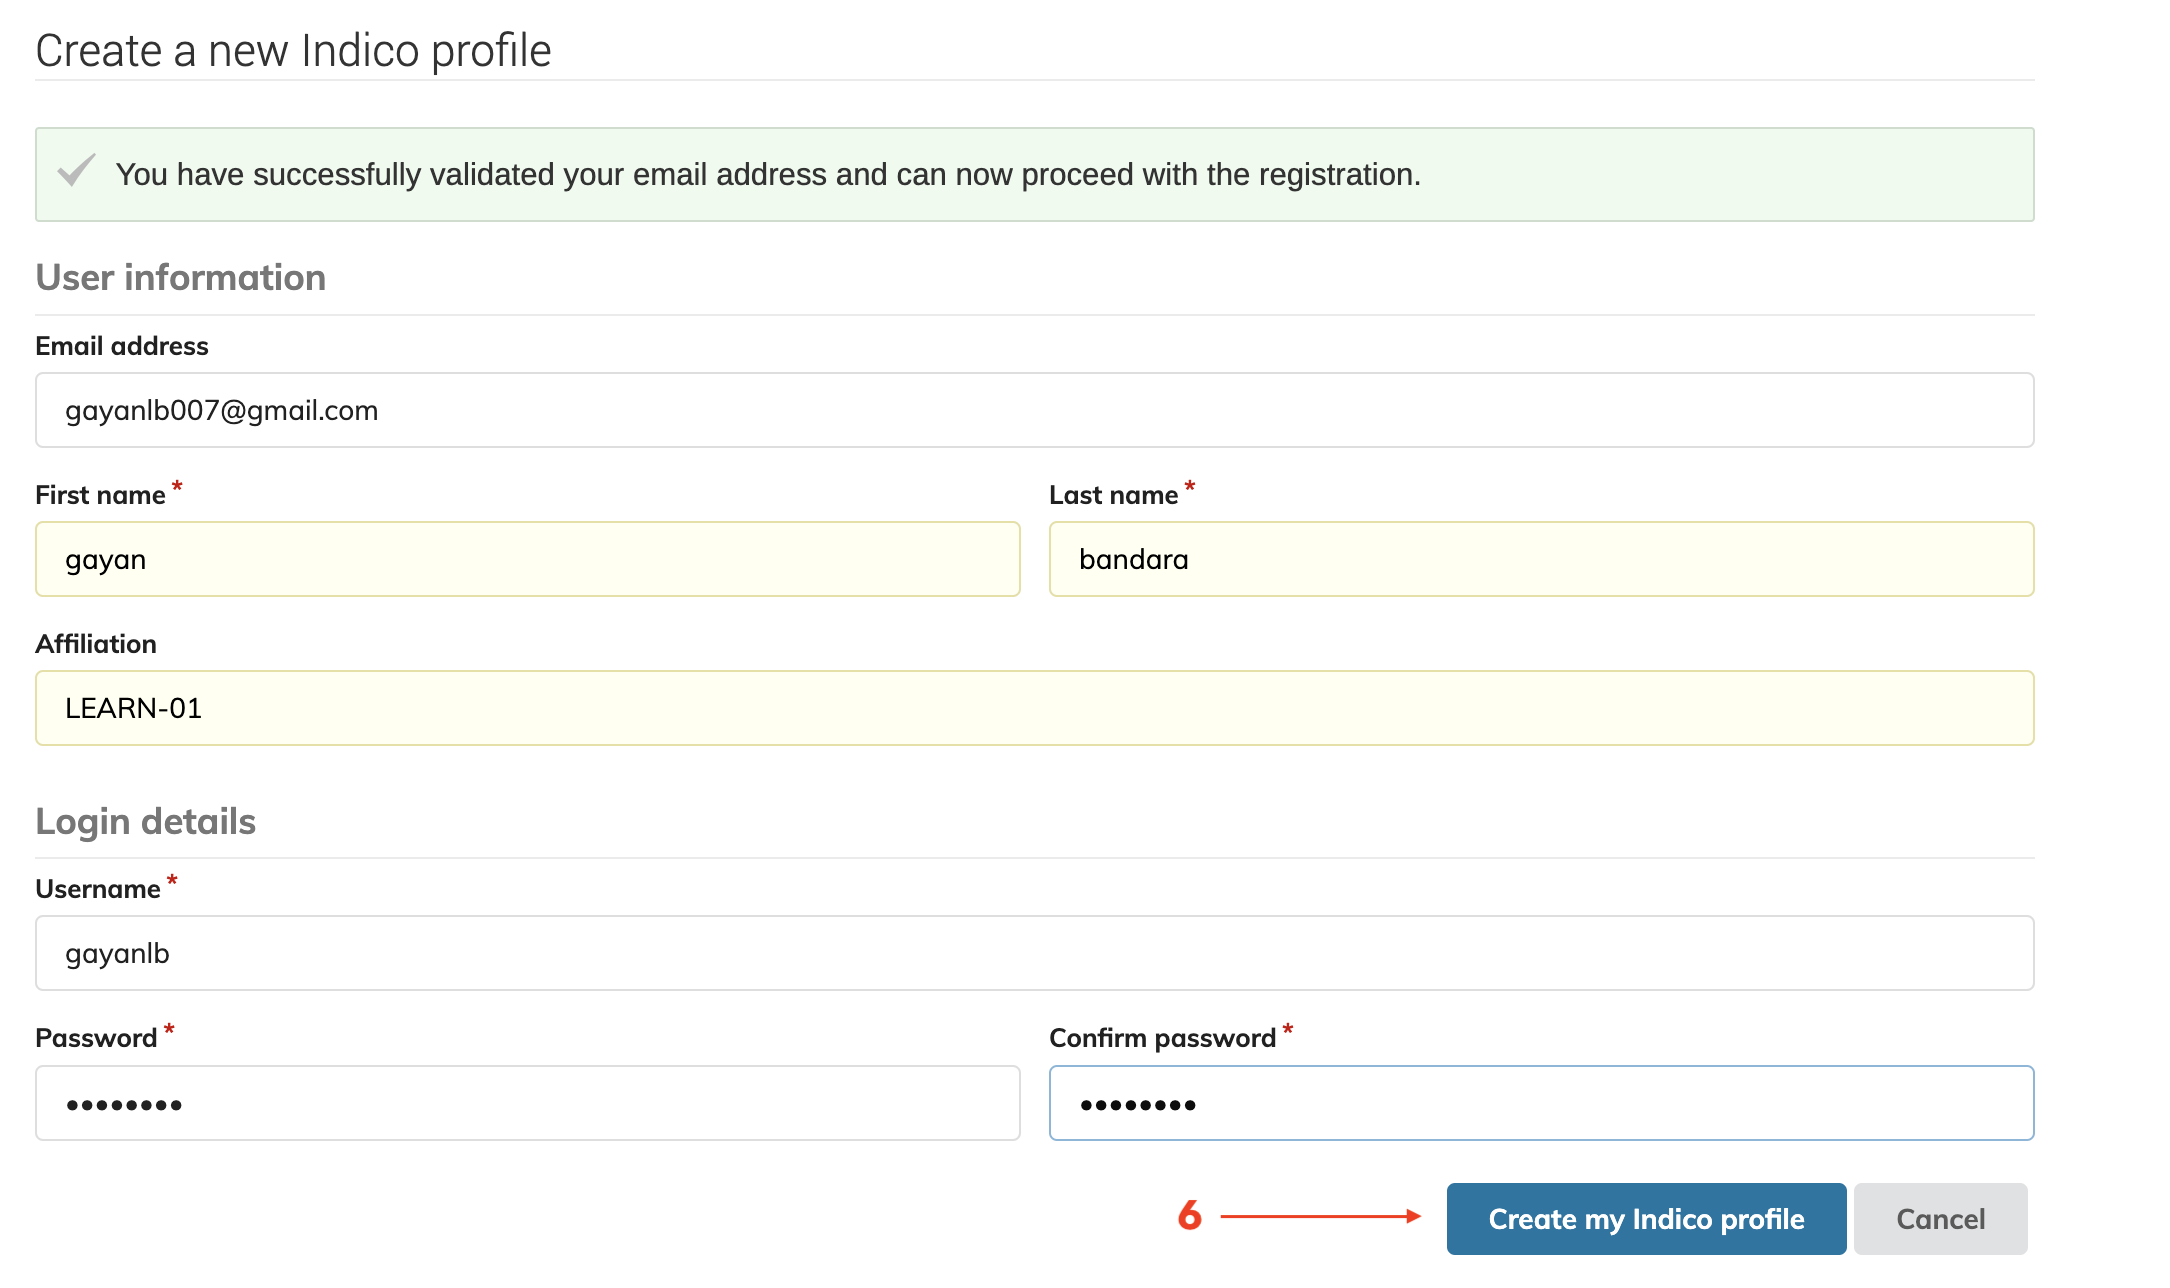Click the success checkmark icon

click(x=76, y=172)
